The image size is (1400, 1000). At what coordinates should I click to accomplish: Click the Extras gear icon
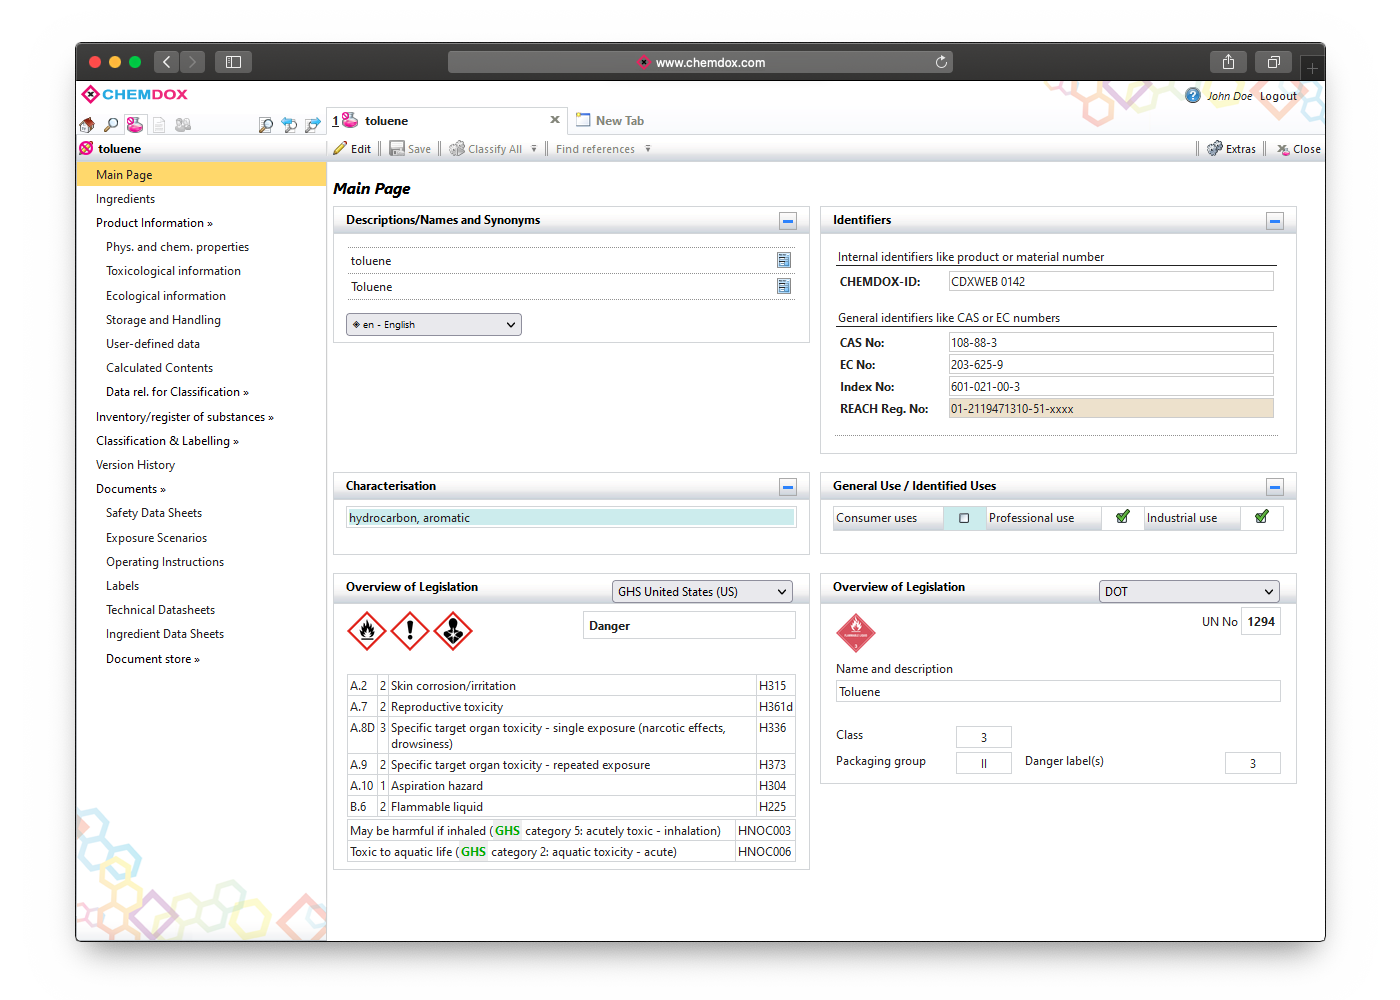pyautogui.click(x=1215, y=149)
